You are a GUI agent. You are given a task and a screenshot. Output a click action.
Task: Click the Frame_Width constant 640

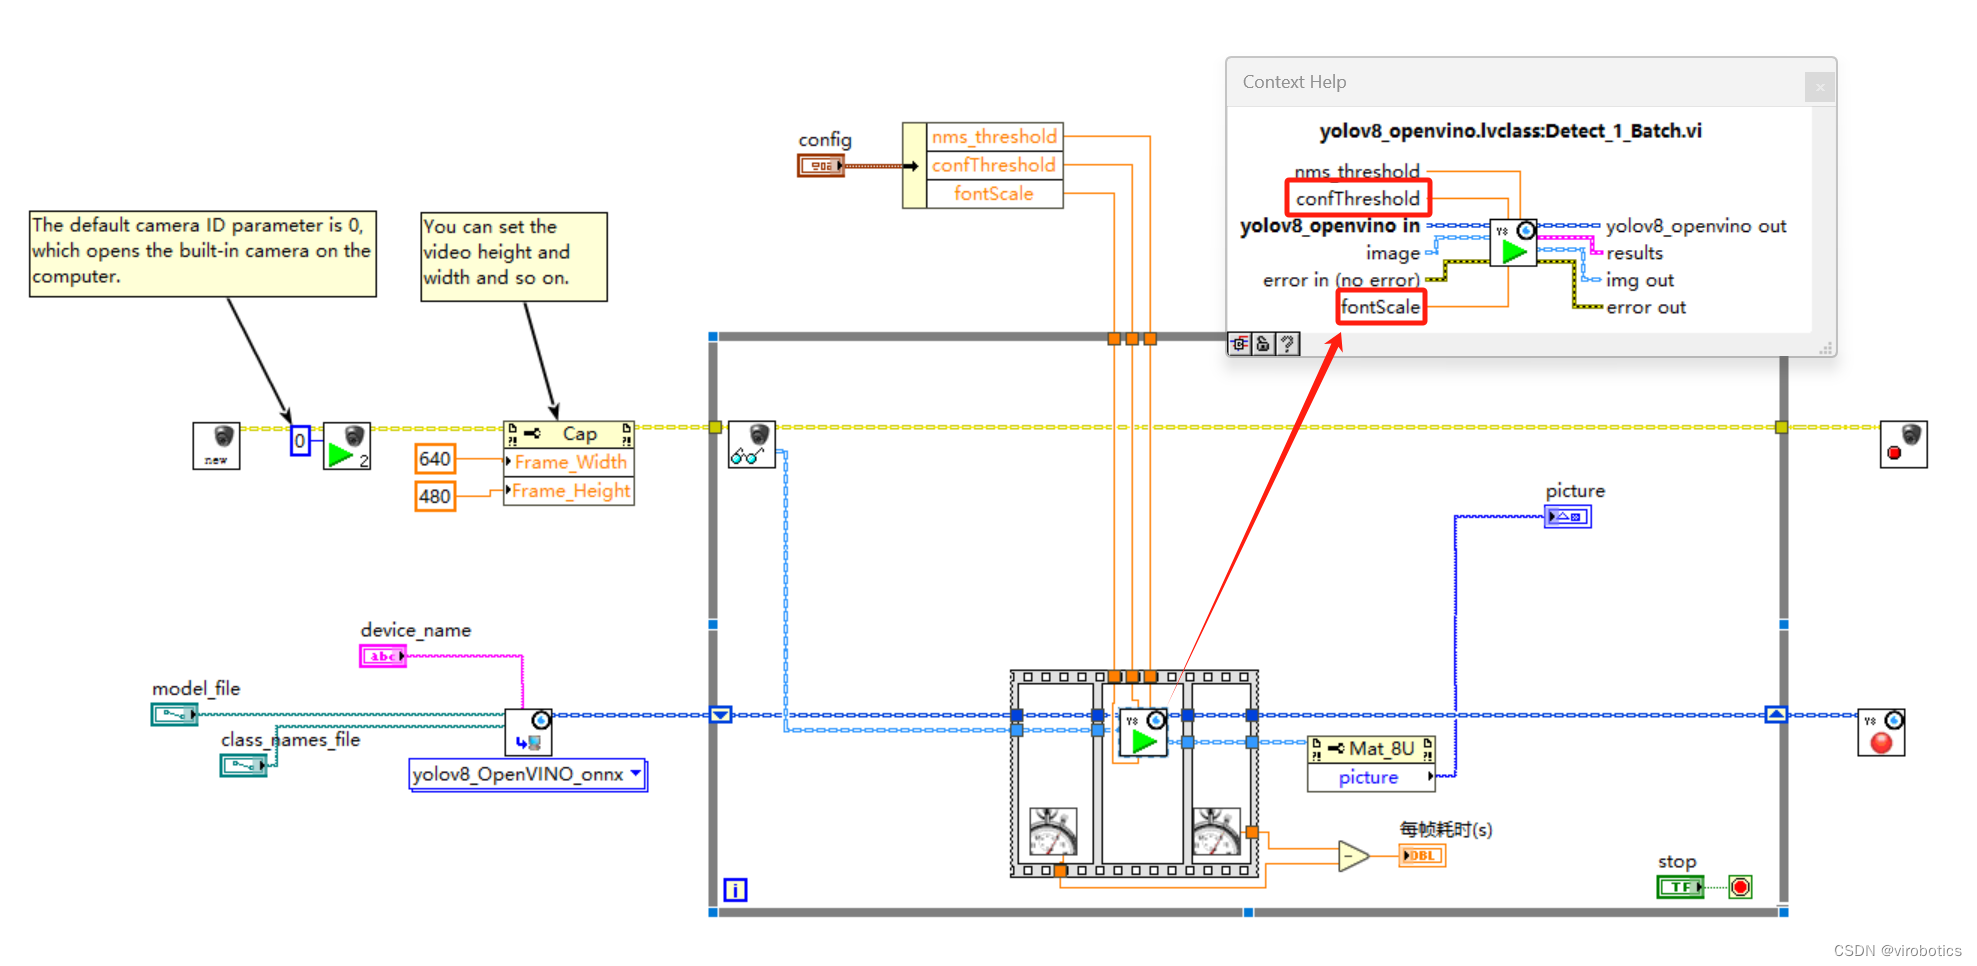435,459
